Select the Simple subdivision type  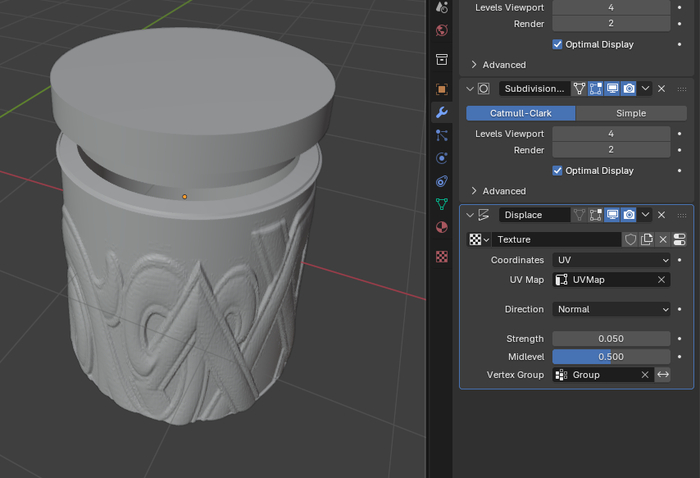click(x=630, y=113)
